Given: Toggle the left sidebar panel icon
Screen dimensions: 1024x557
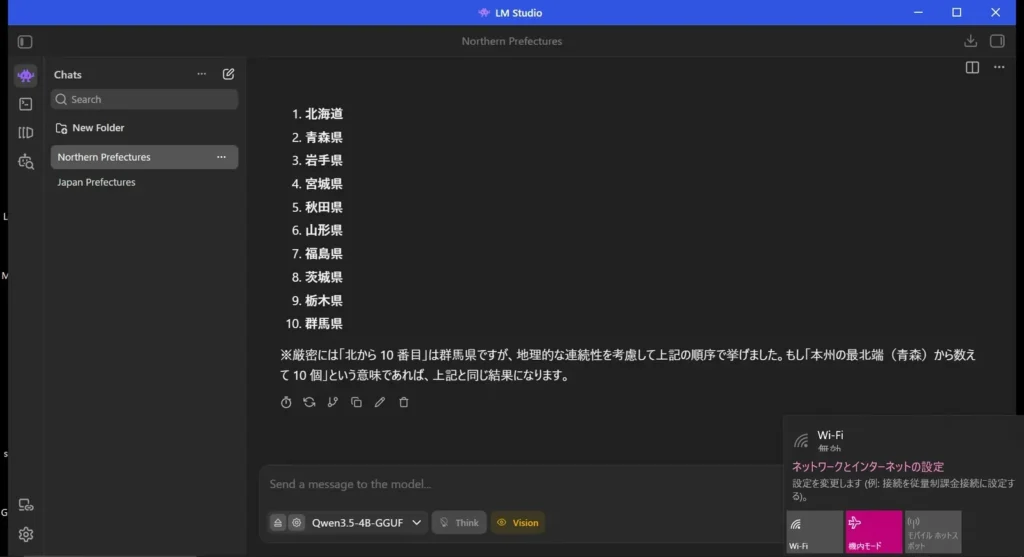Looking at the screenshot, I should [25, 42].
